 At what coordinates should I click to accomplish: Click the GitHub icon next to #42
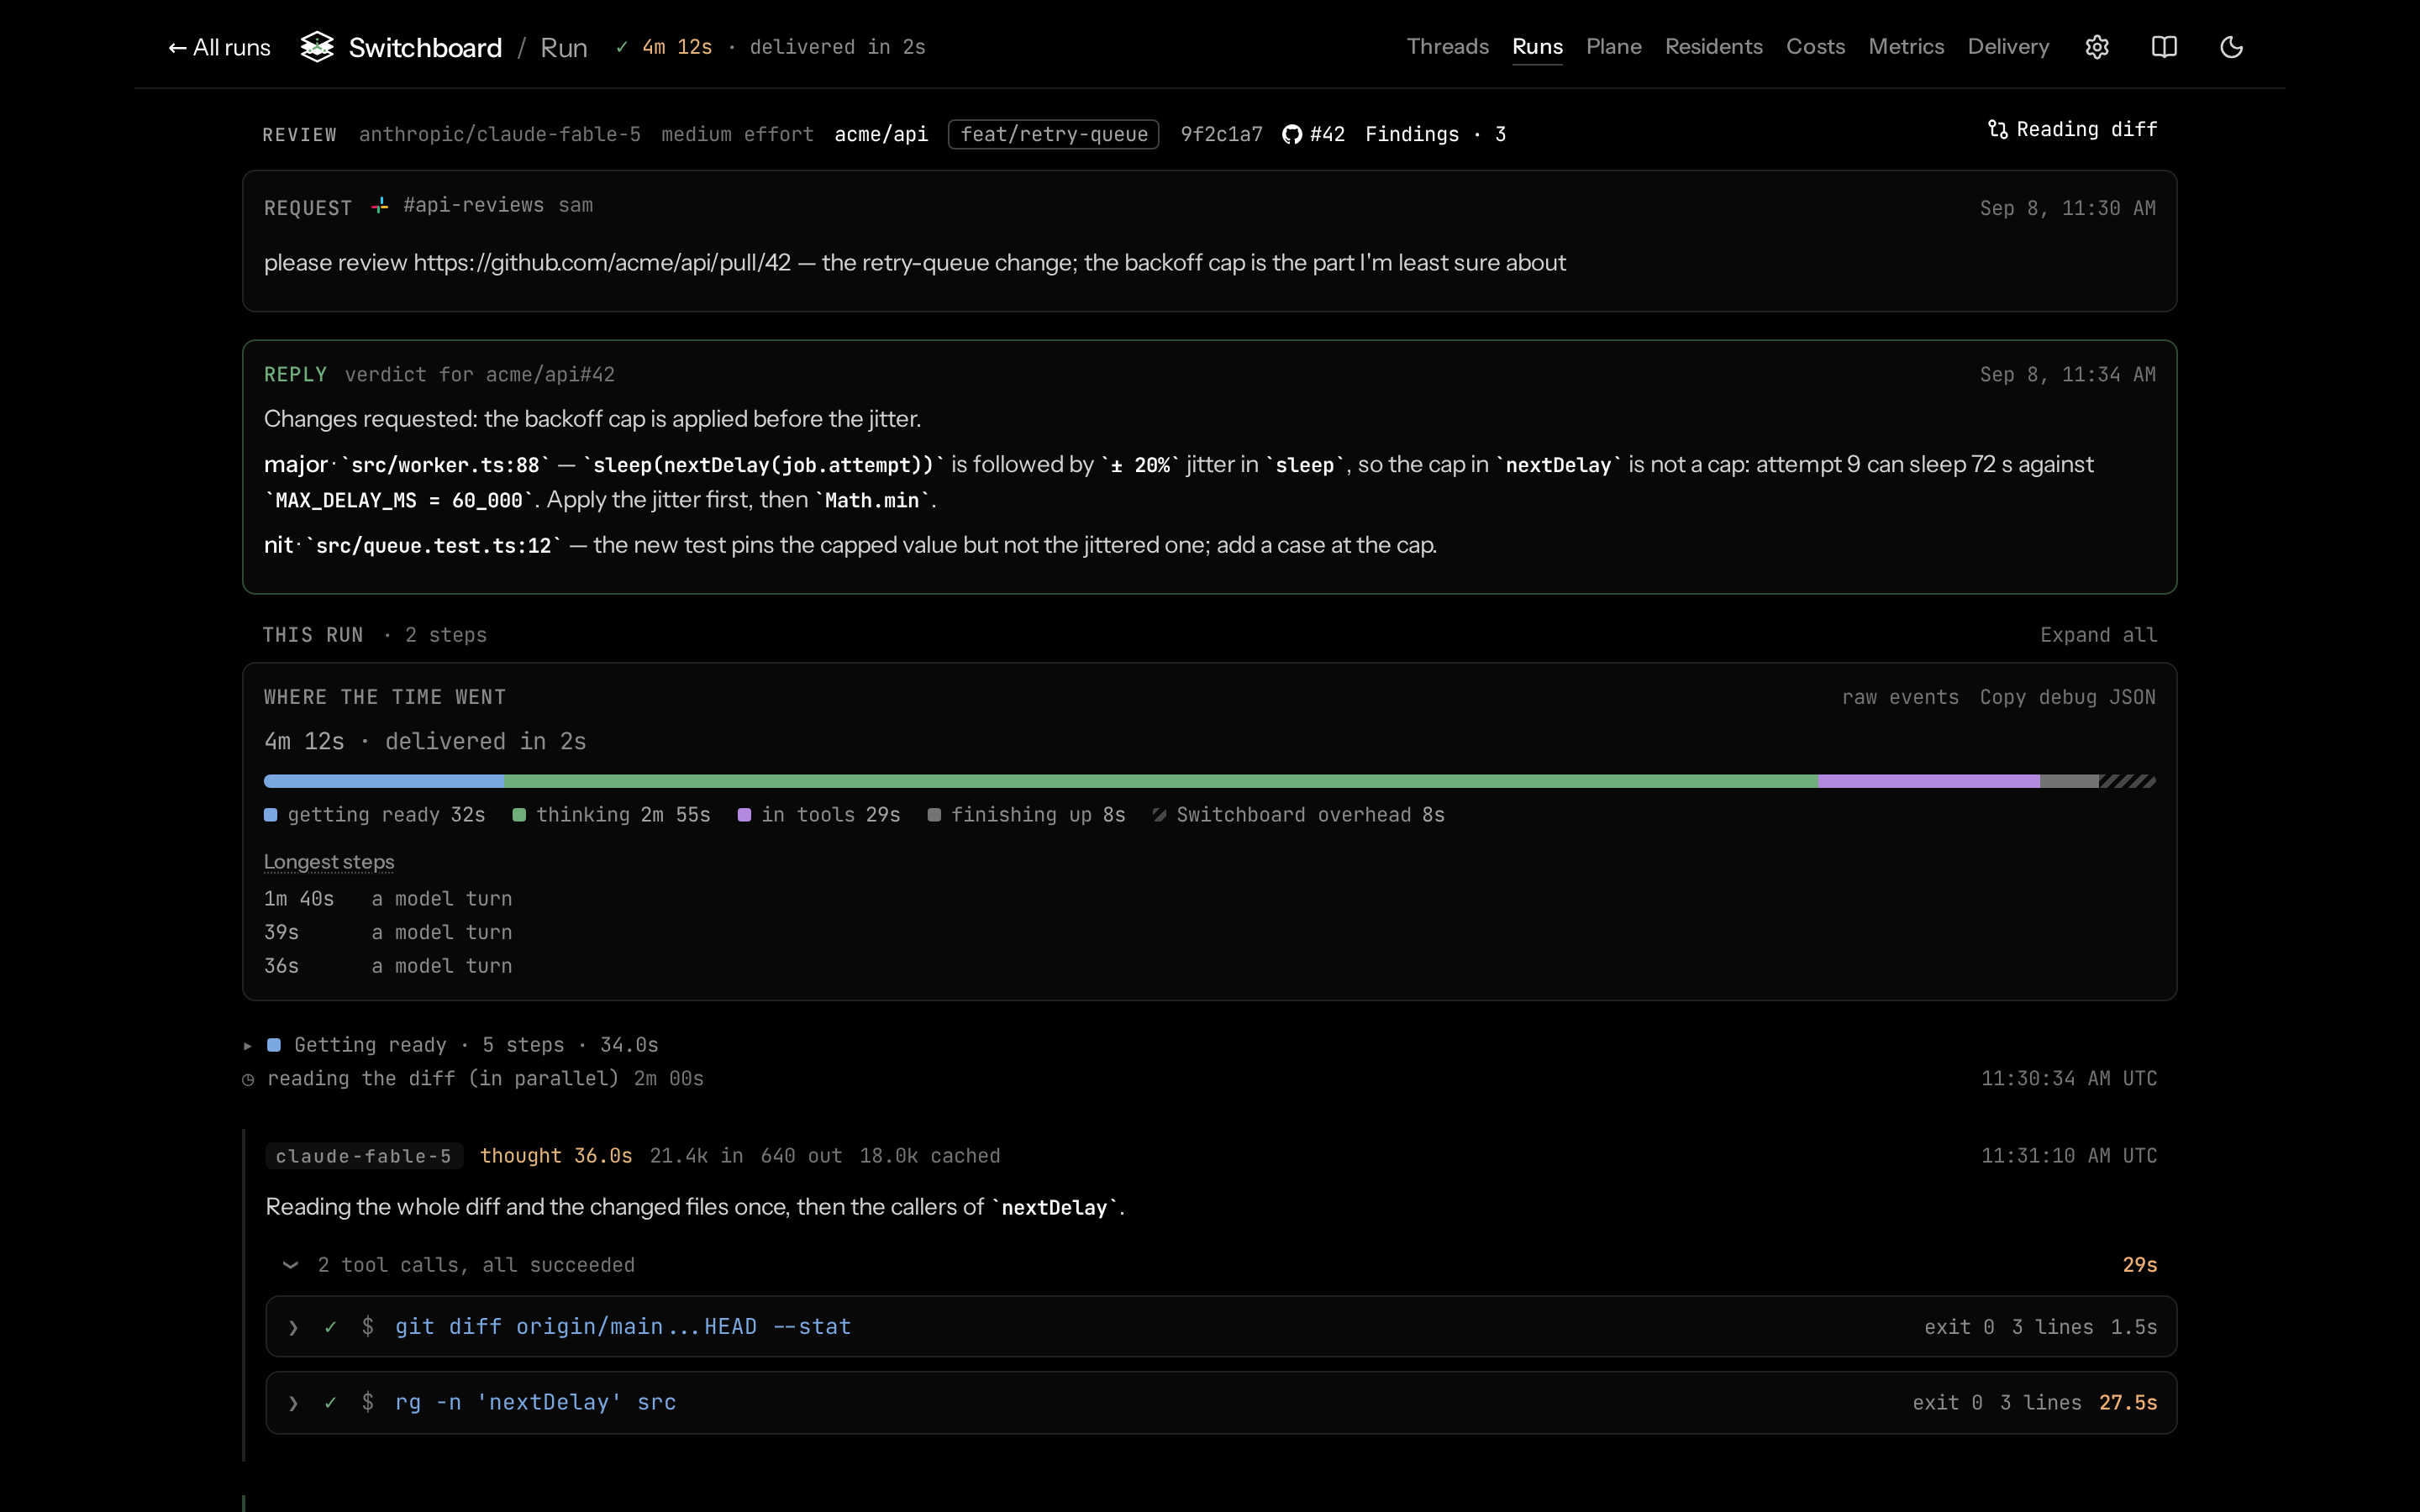[1292, 134]
